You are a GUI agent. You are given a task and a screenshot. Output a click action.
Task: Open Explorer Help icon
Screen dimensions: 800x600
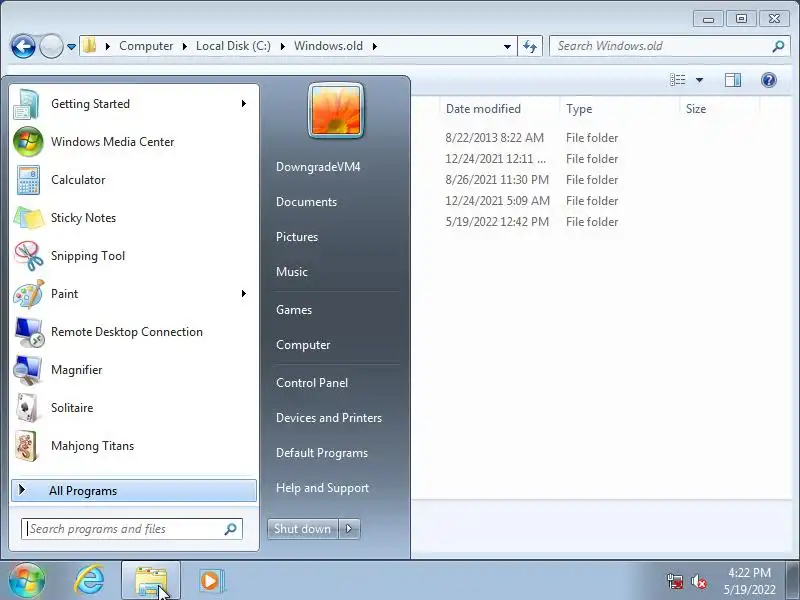[768, 80]
